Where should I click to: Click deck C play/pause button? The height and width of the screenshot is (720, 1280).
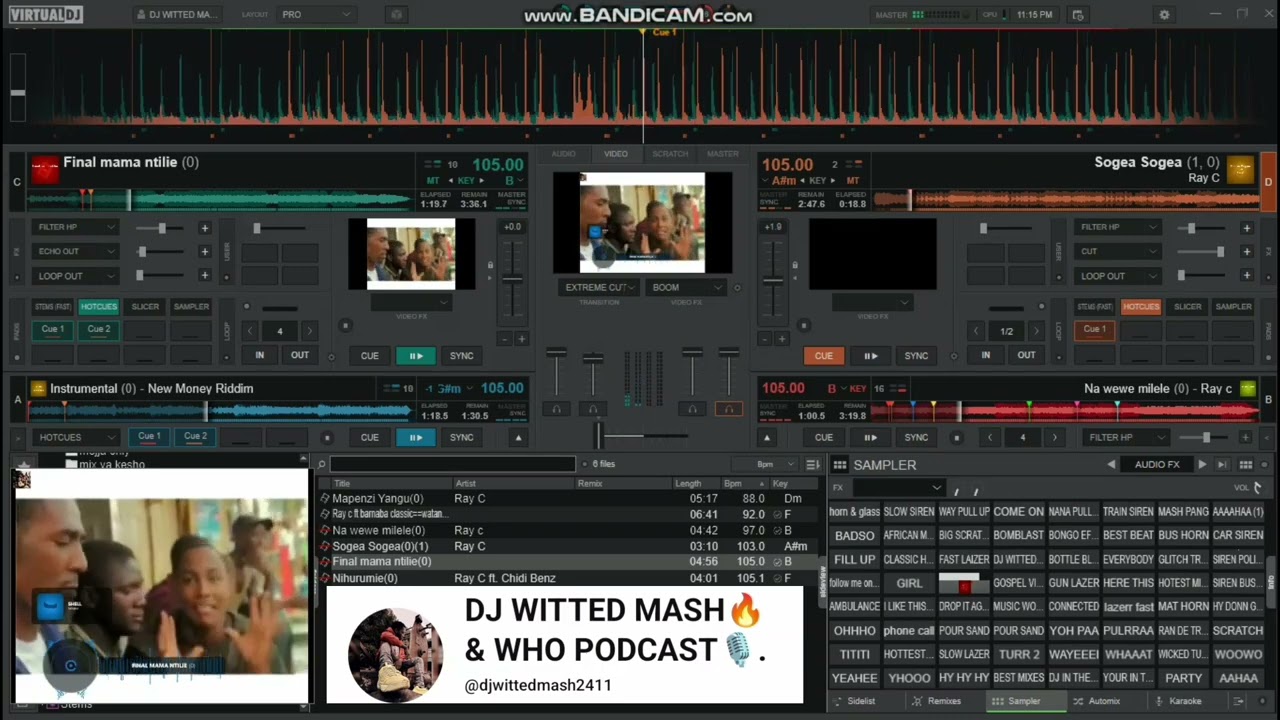415,355
